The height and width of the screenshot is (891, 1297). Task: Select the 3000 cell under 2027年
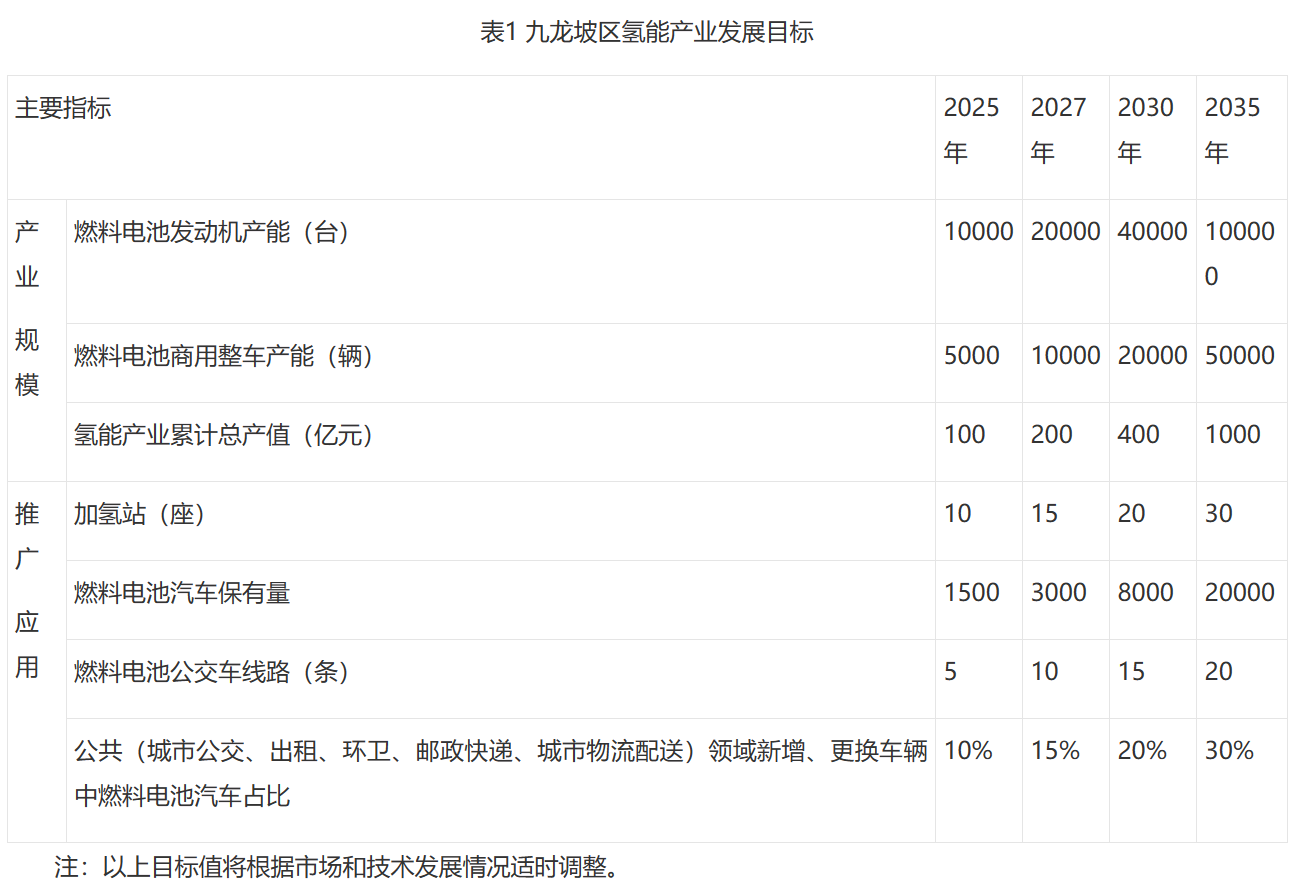(x=1065, y=600)
